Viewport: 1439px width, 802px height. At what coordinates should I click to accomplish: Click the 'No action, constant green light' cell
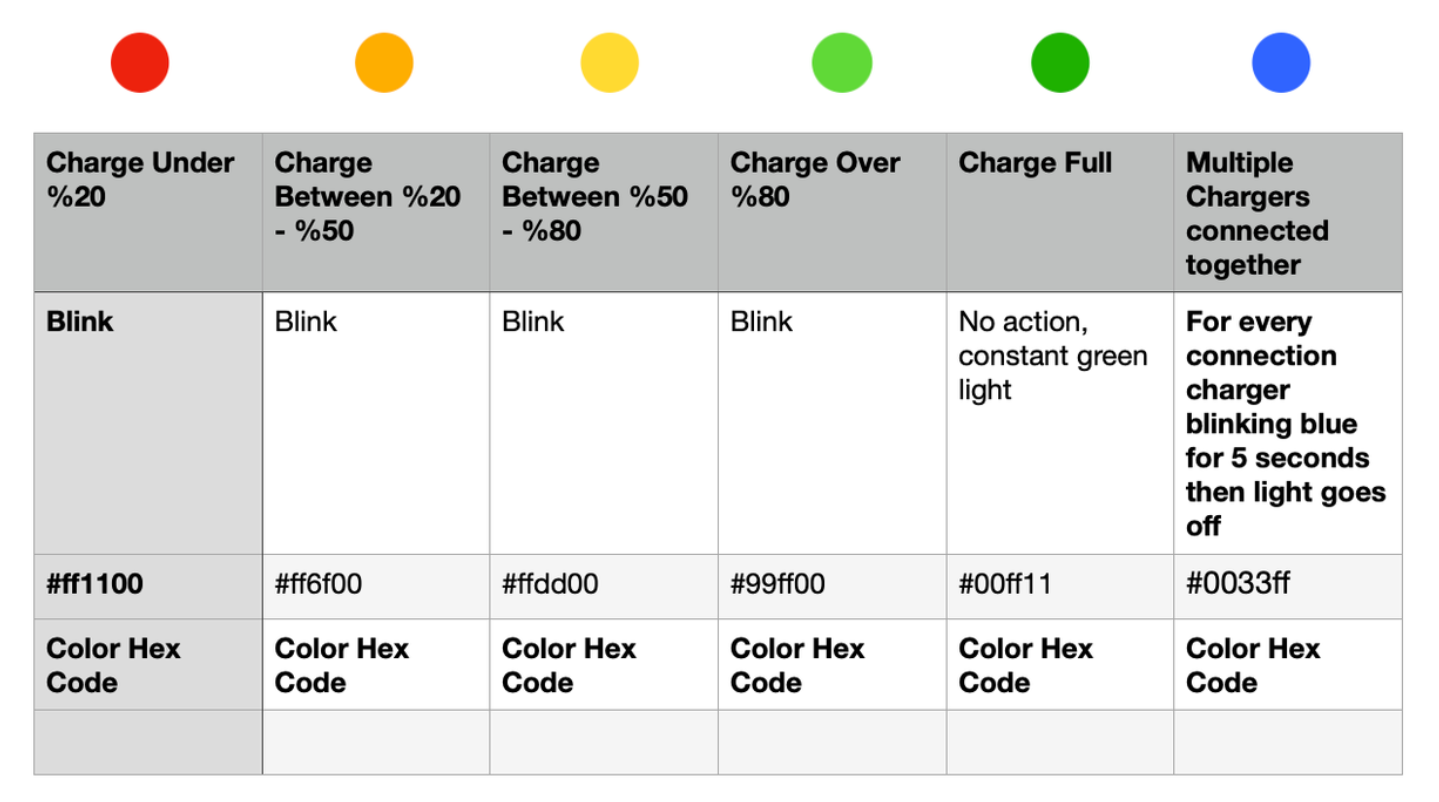(x=1060, y=423)
